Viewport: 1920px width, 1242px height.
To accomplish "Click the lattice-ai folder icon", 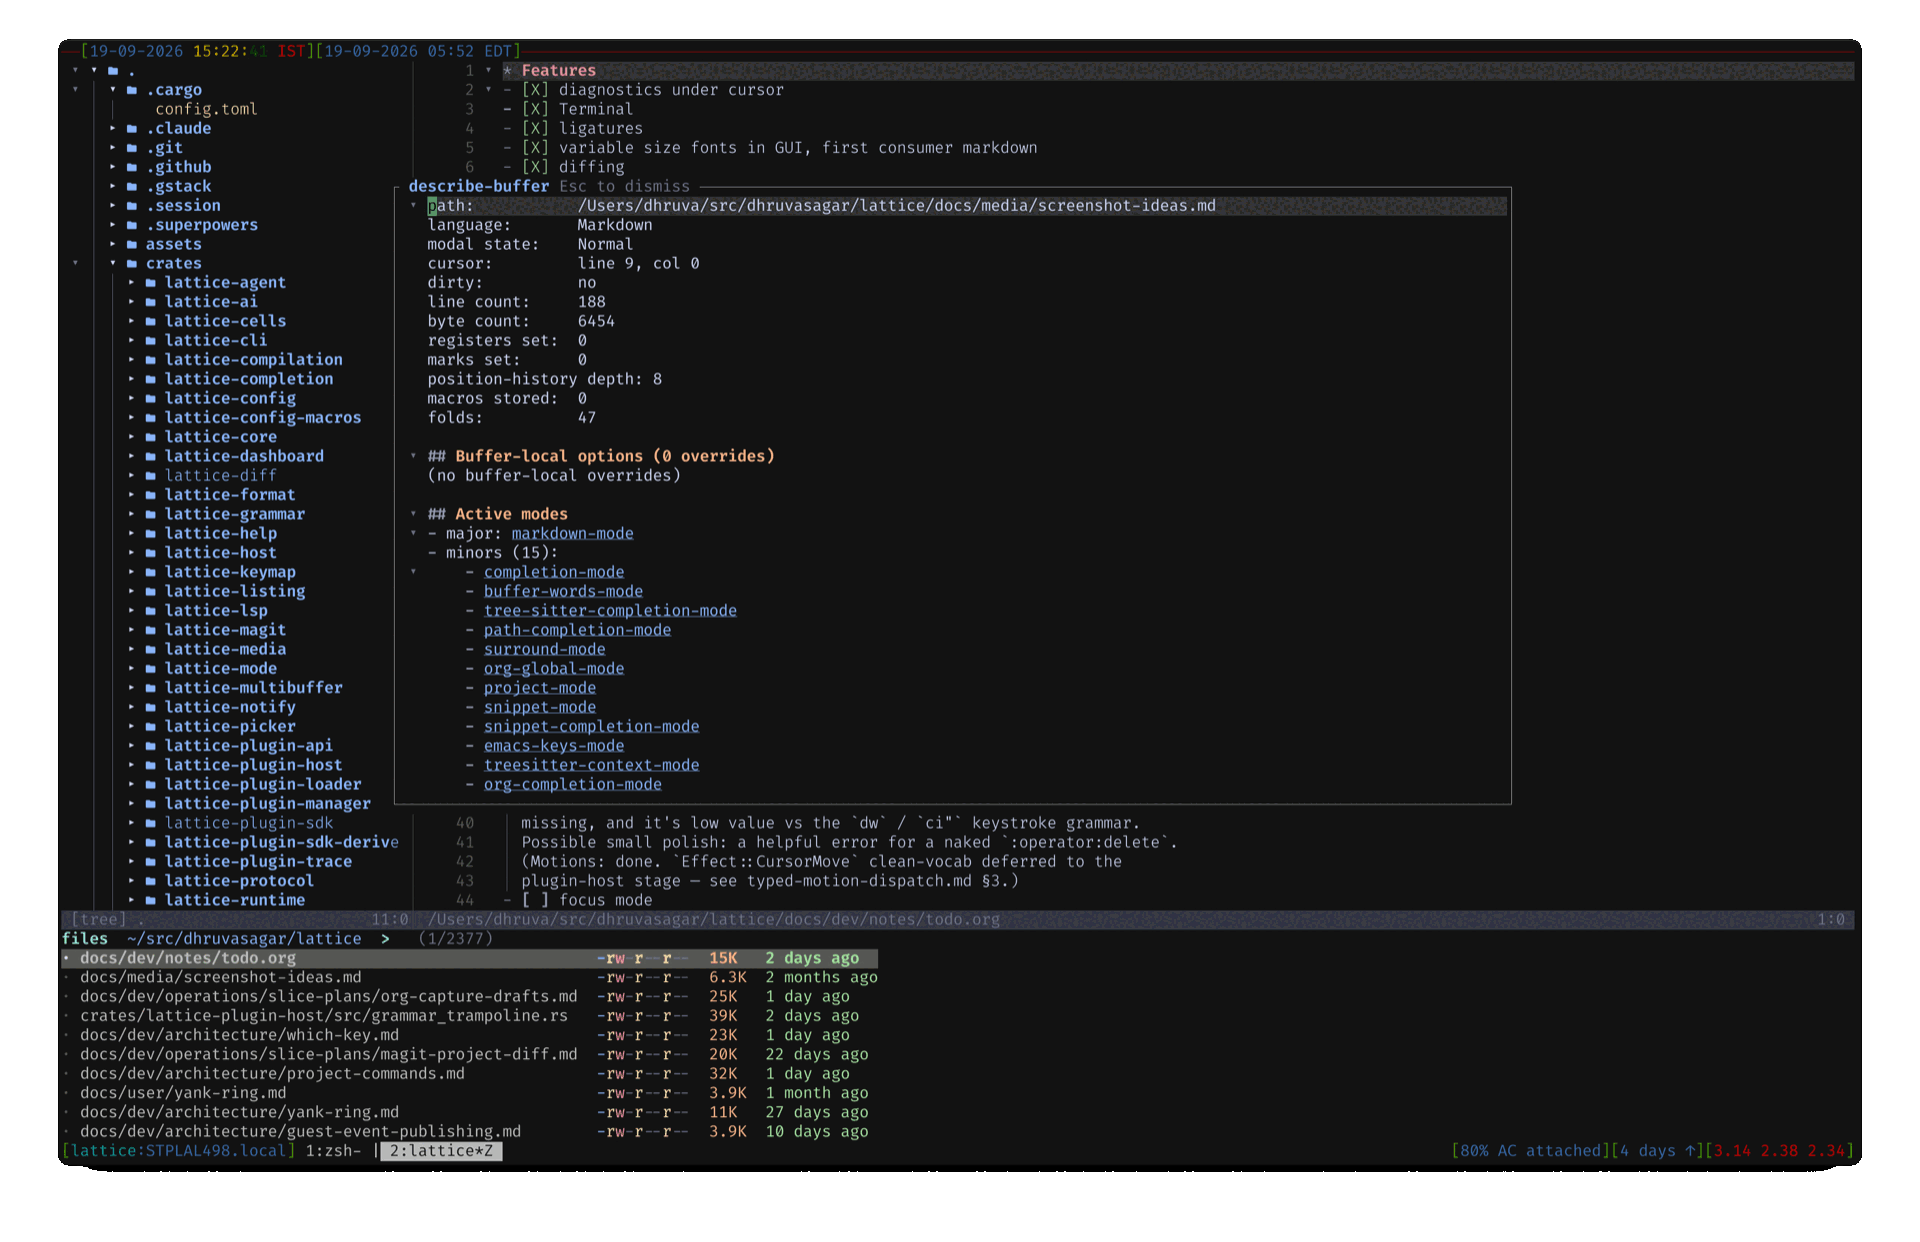I will click(151, 302).
